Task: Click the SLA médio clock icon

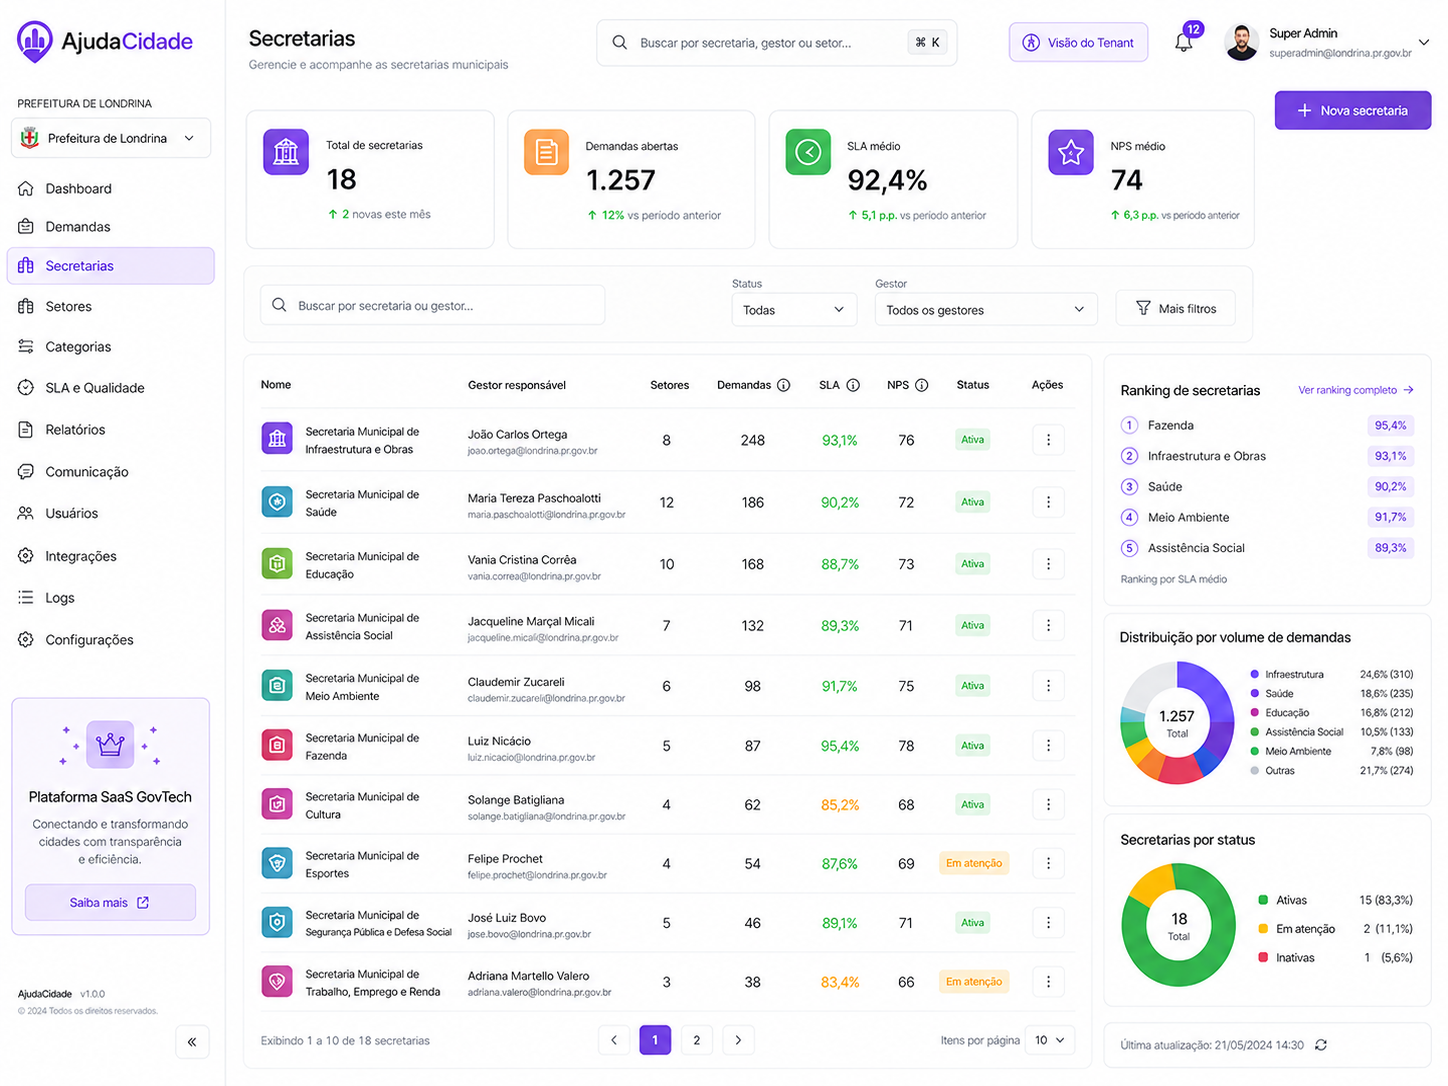Action: pyautogui.click(x=808, y=152)
